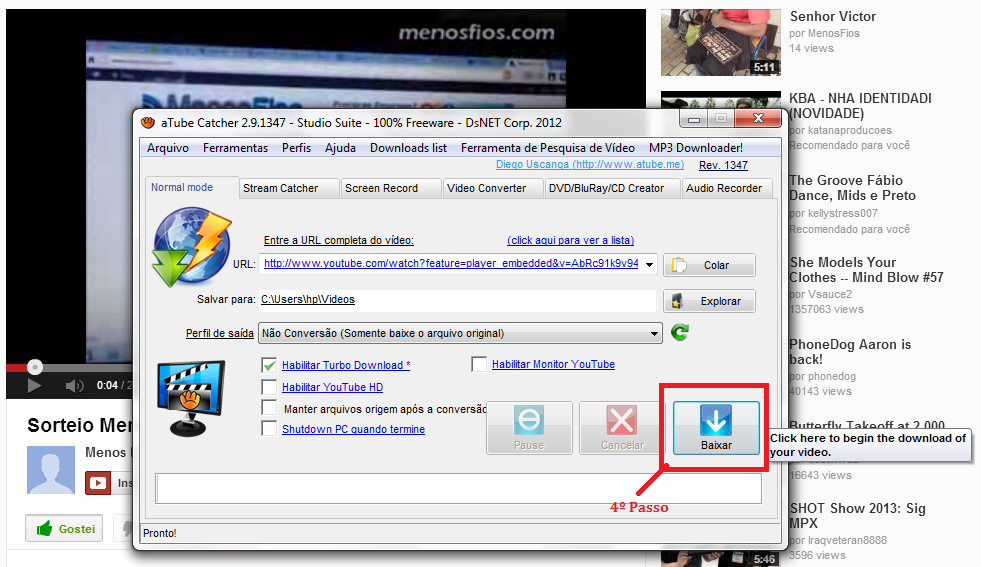Image resolution: width=981 pixels, height=567 pixels.
Task: Enable Habilitar Monitor YouTube checkbox
Action: pos(479,364)
